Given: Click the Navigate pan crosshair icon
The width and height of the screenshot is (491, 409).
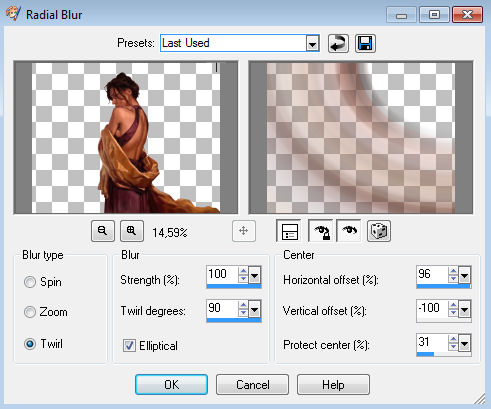Looking at the screenshot, I should click(244, 231).
